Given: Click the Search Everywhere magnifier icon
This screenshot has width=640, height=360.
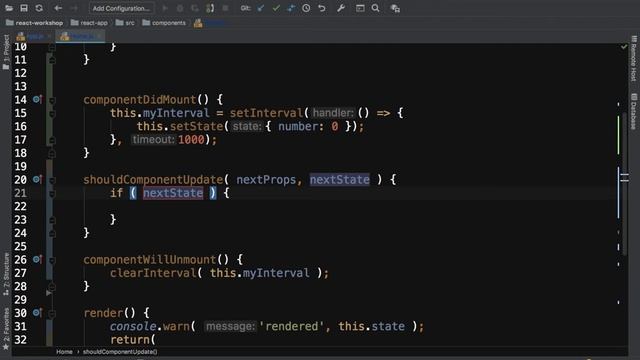Looking at the screenshot, I should (x=376, y=8).
